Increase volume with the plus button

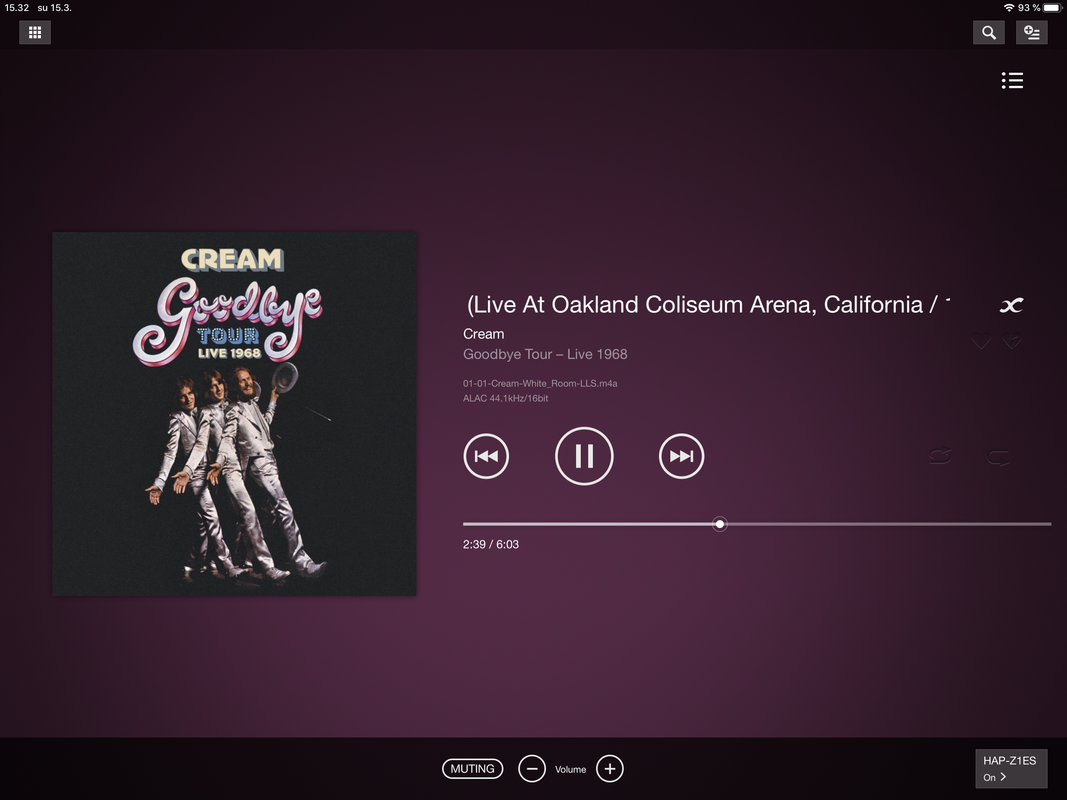pos(610,769)
